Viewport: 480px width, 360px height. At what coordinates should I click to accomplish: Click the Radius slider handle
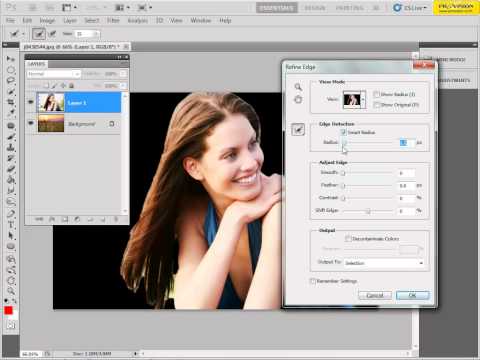(x=344, y=143)
